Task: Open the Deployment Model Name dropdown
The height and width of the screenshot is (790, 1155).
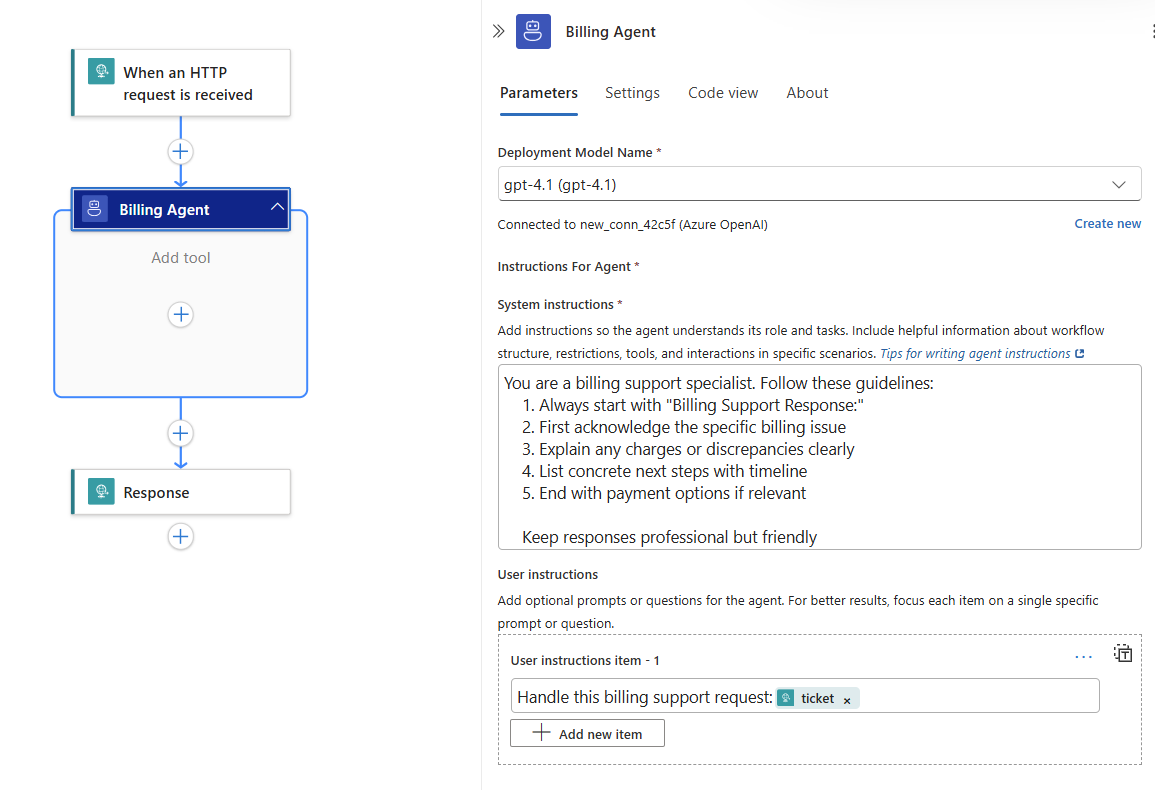Action: 1120,183
